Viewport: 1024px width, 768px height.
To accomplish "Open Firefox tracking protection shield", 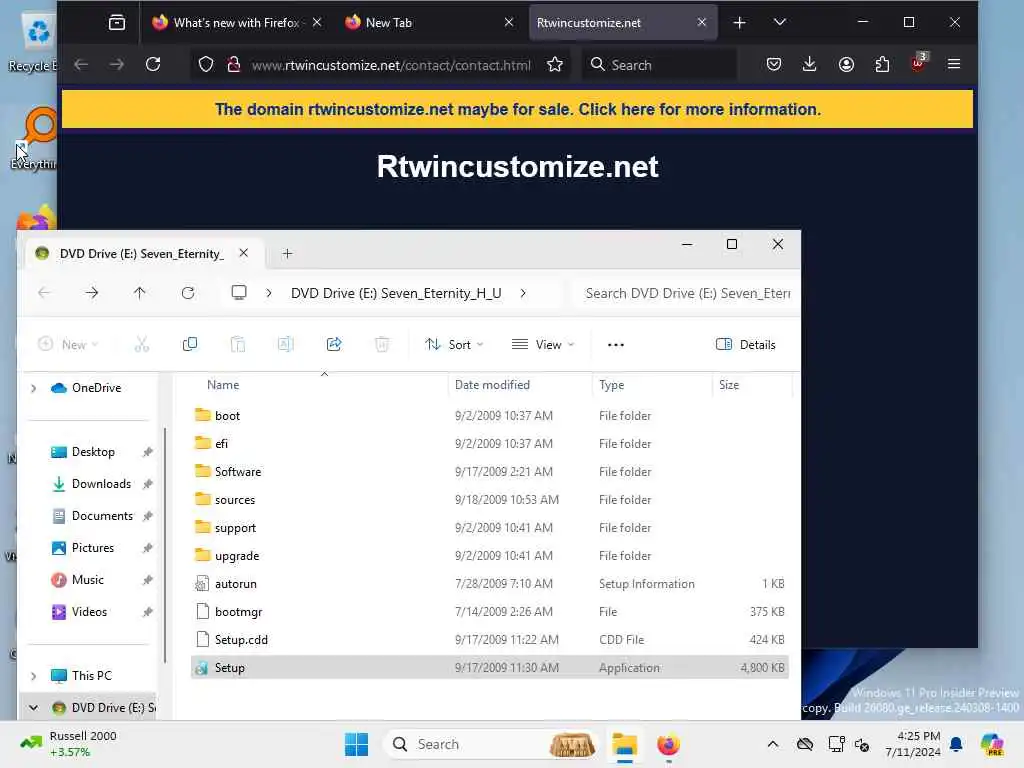I will (206, 64).
